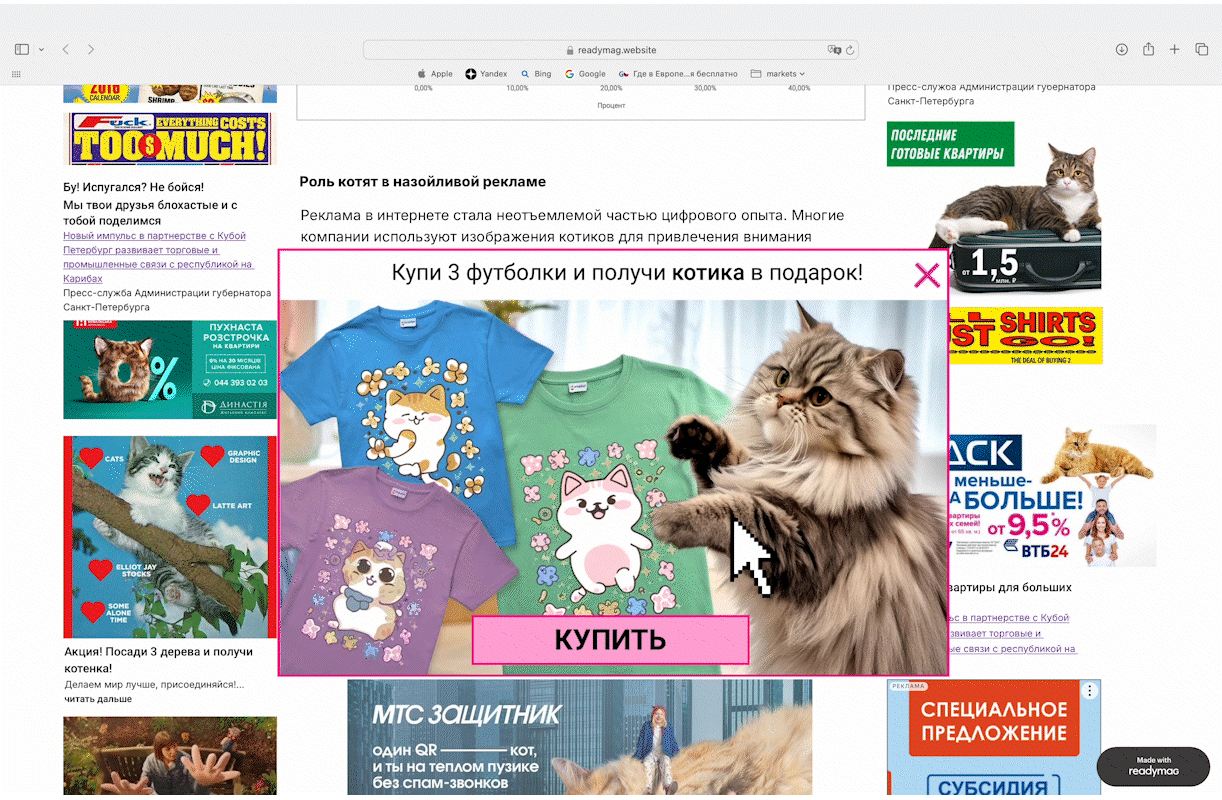Open the downloads icon in toolbar
Screen dimensions: 1222x800
[x=1122, y=49]
